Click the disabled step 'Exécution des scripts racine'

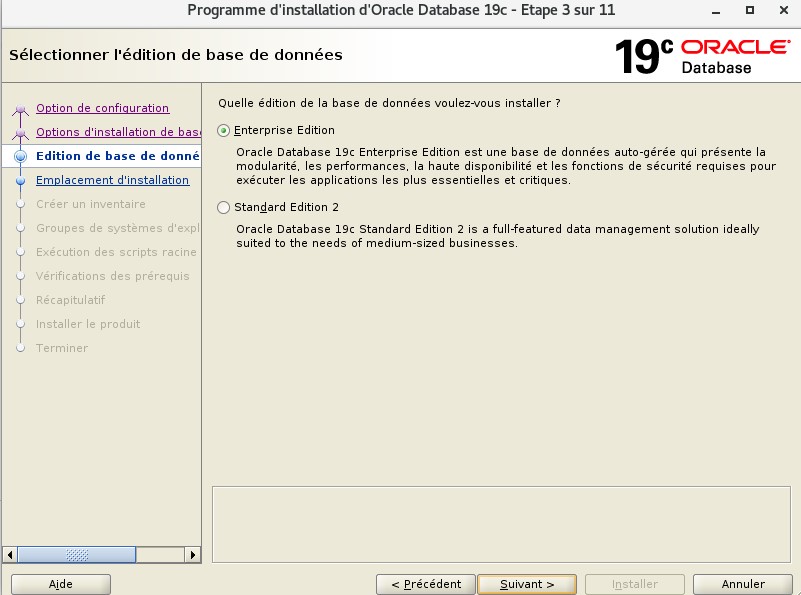tap(116, 252)
